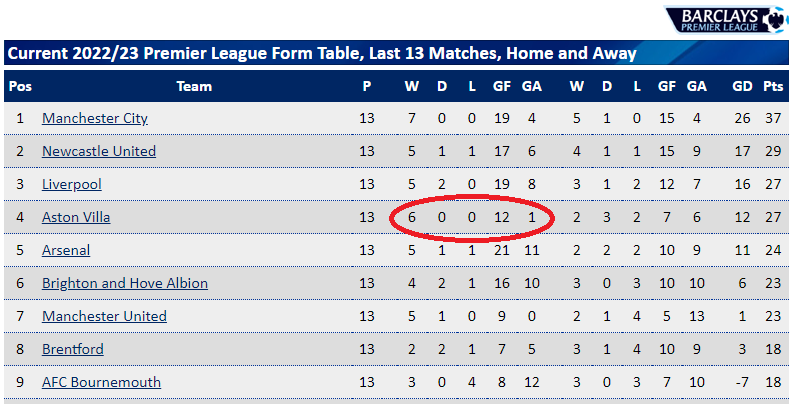The width and height of the screenshot is (796, 404).
Task: Click Arsenal's home goals for 21
Action: click(502, 250)
